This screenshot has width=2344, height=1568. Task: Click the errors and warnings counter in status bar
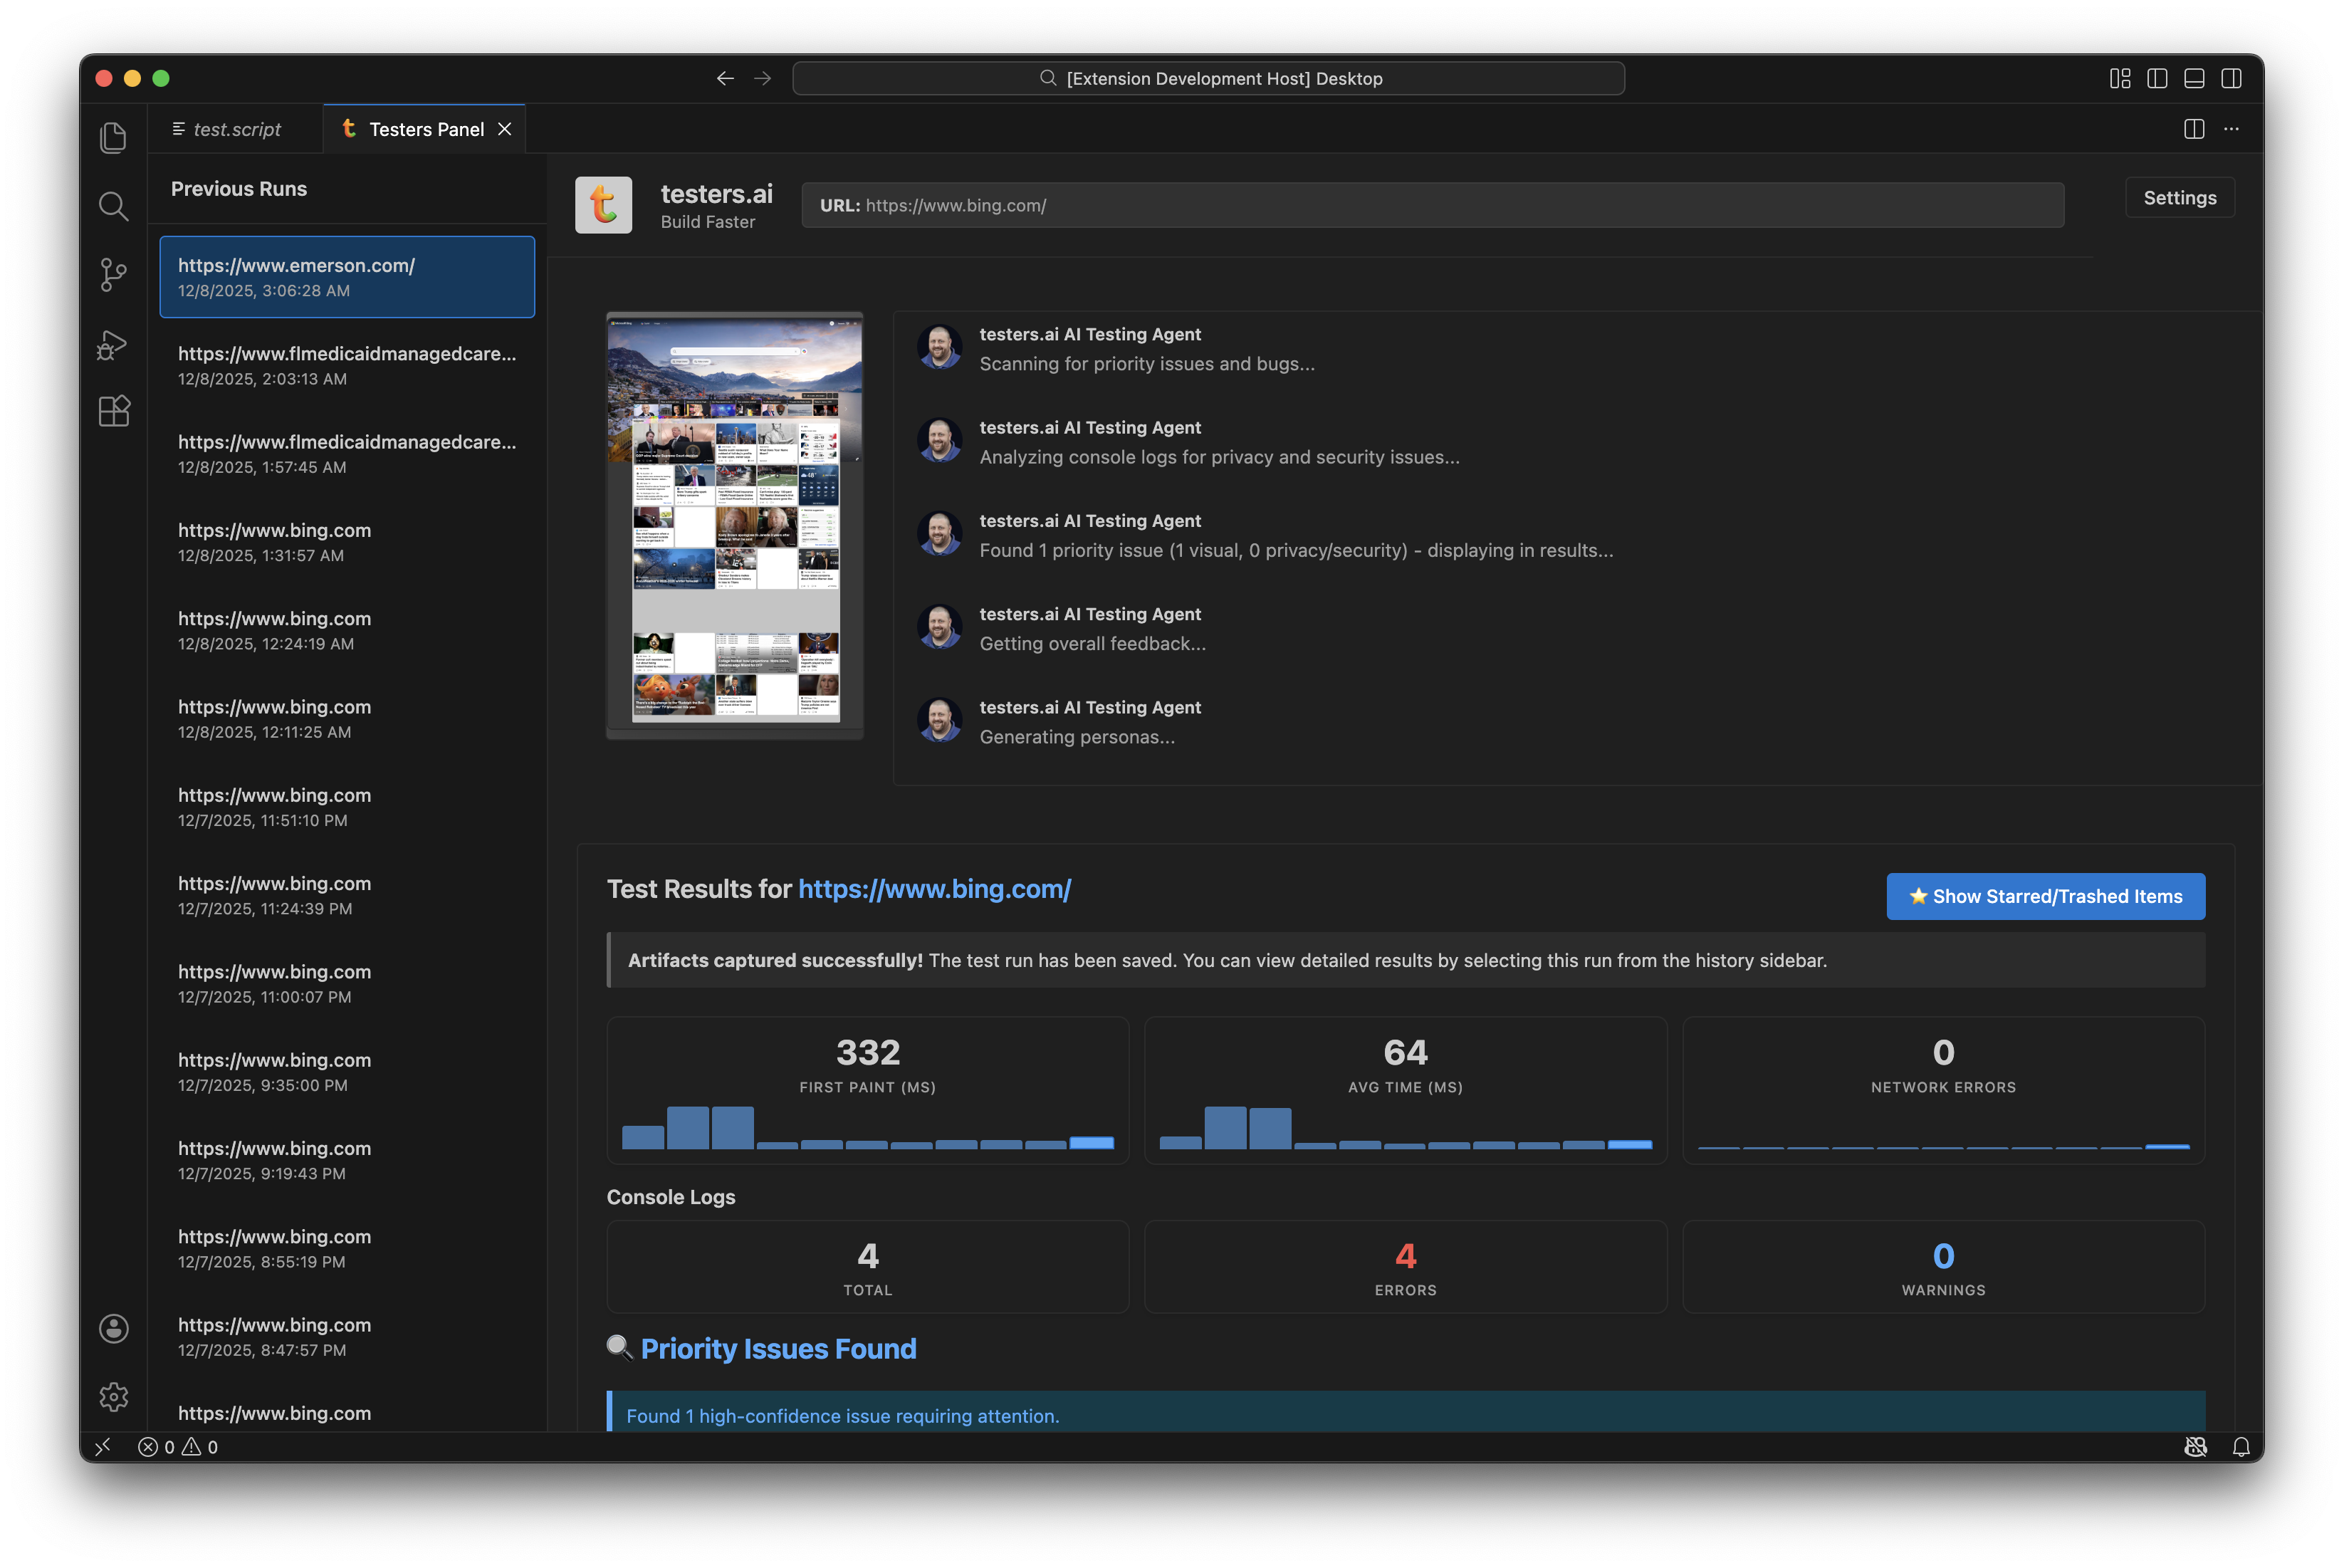tap(178, 1446)
